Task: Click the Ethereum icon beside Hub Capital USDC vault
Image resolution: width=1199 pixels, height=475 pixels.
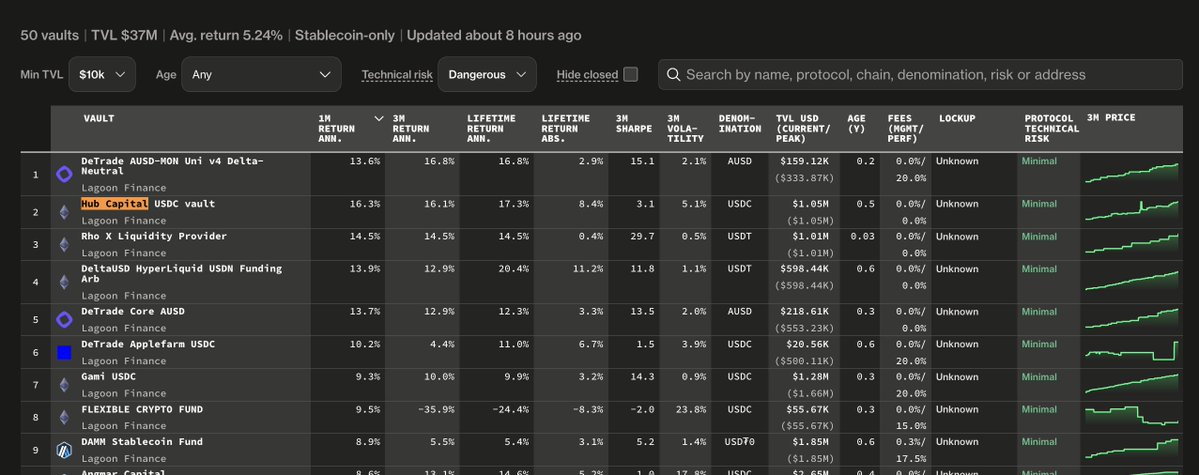Action: click(64, 212)
